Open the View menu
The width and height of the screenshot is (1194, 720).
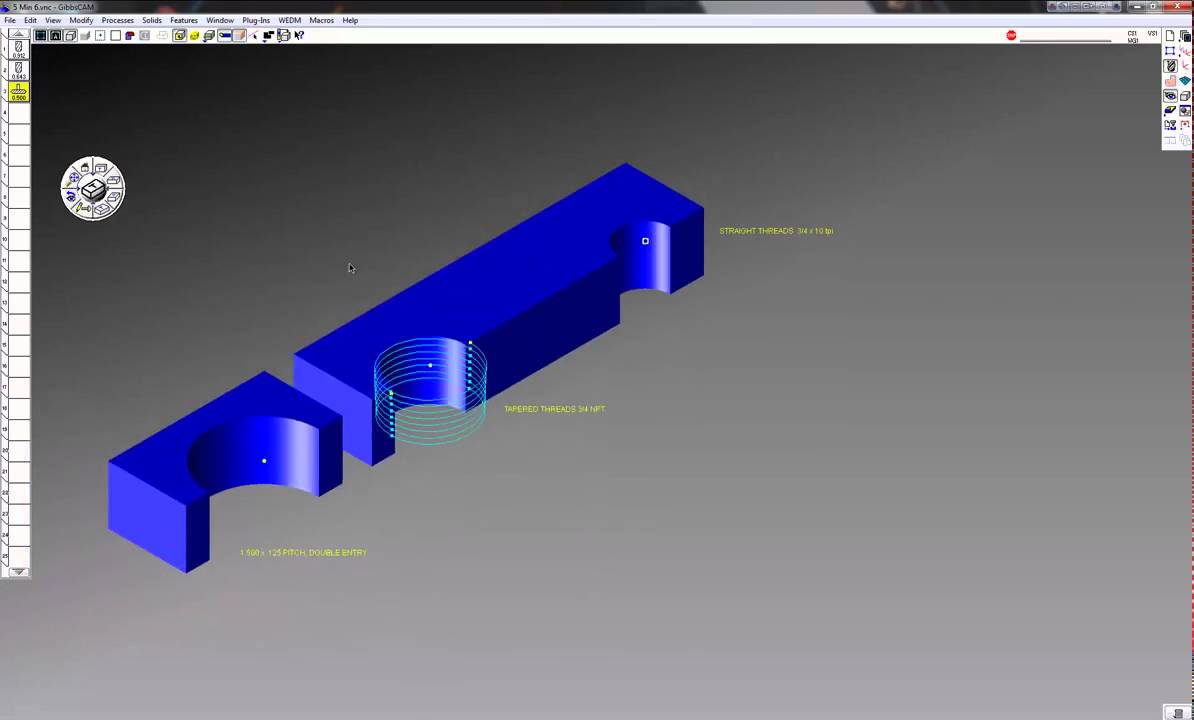[x=53, y=21]
